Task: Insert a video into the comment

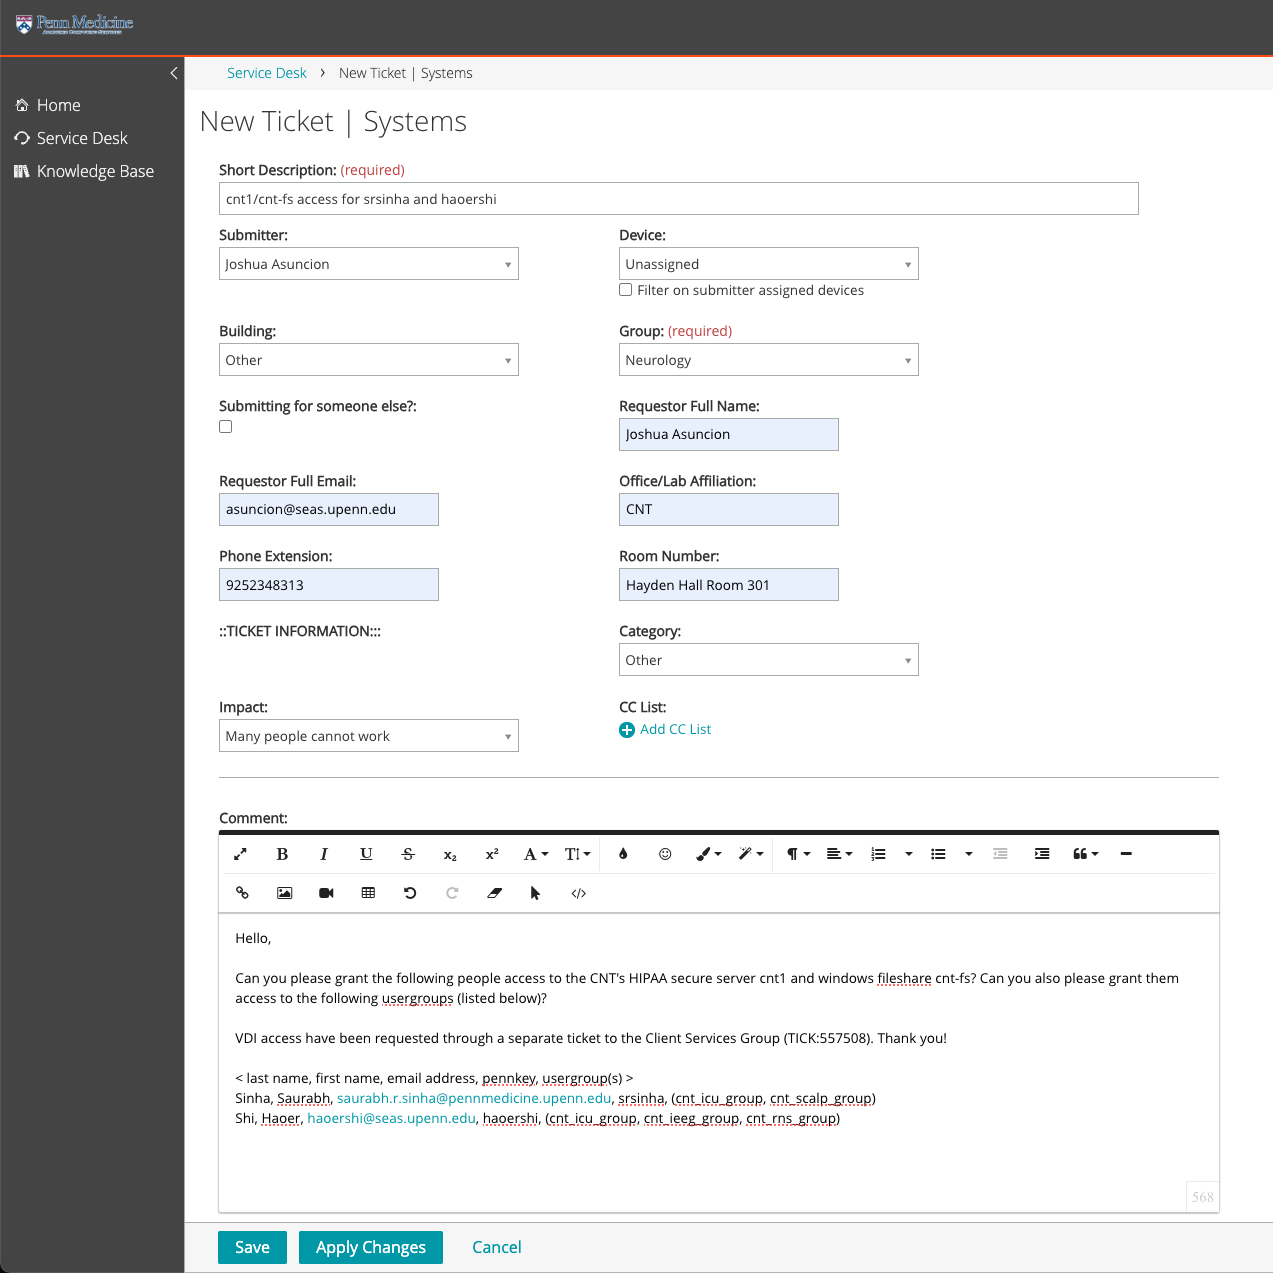Action: click(x=326, y=893)
